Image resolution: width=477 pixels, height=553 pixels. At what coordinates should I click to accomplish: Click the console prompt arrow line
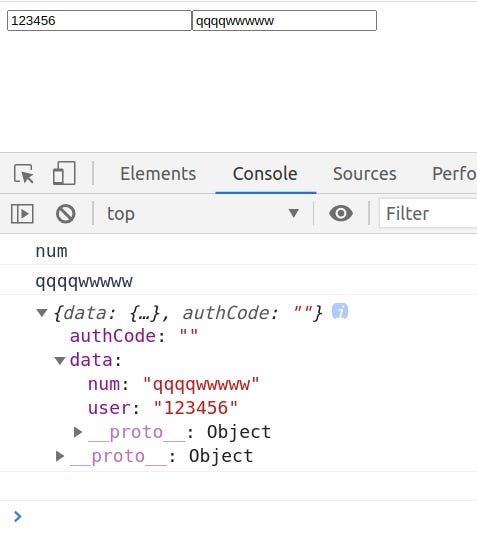tap(238, 517)
